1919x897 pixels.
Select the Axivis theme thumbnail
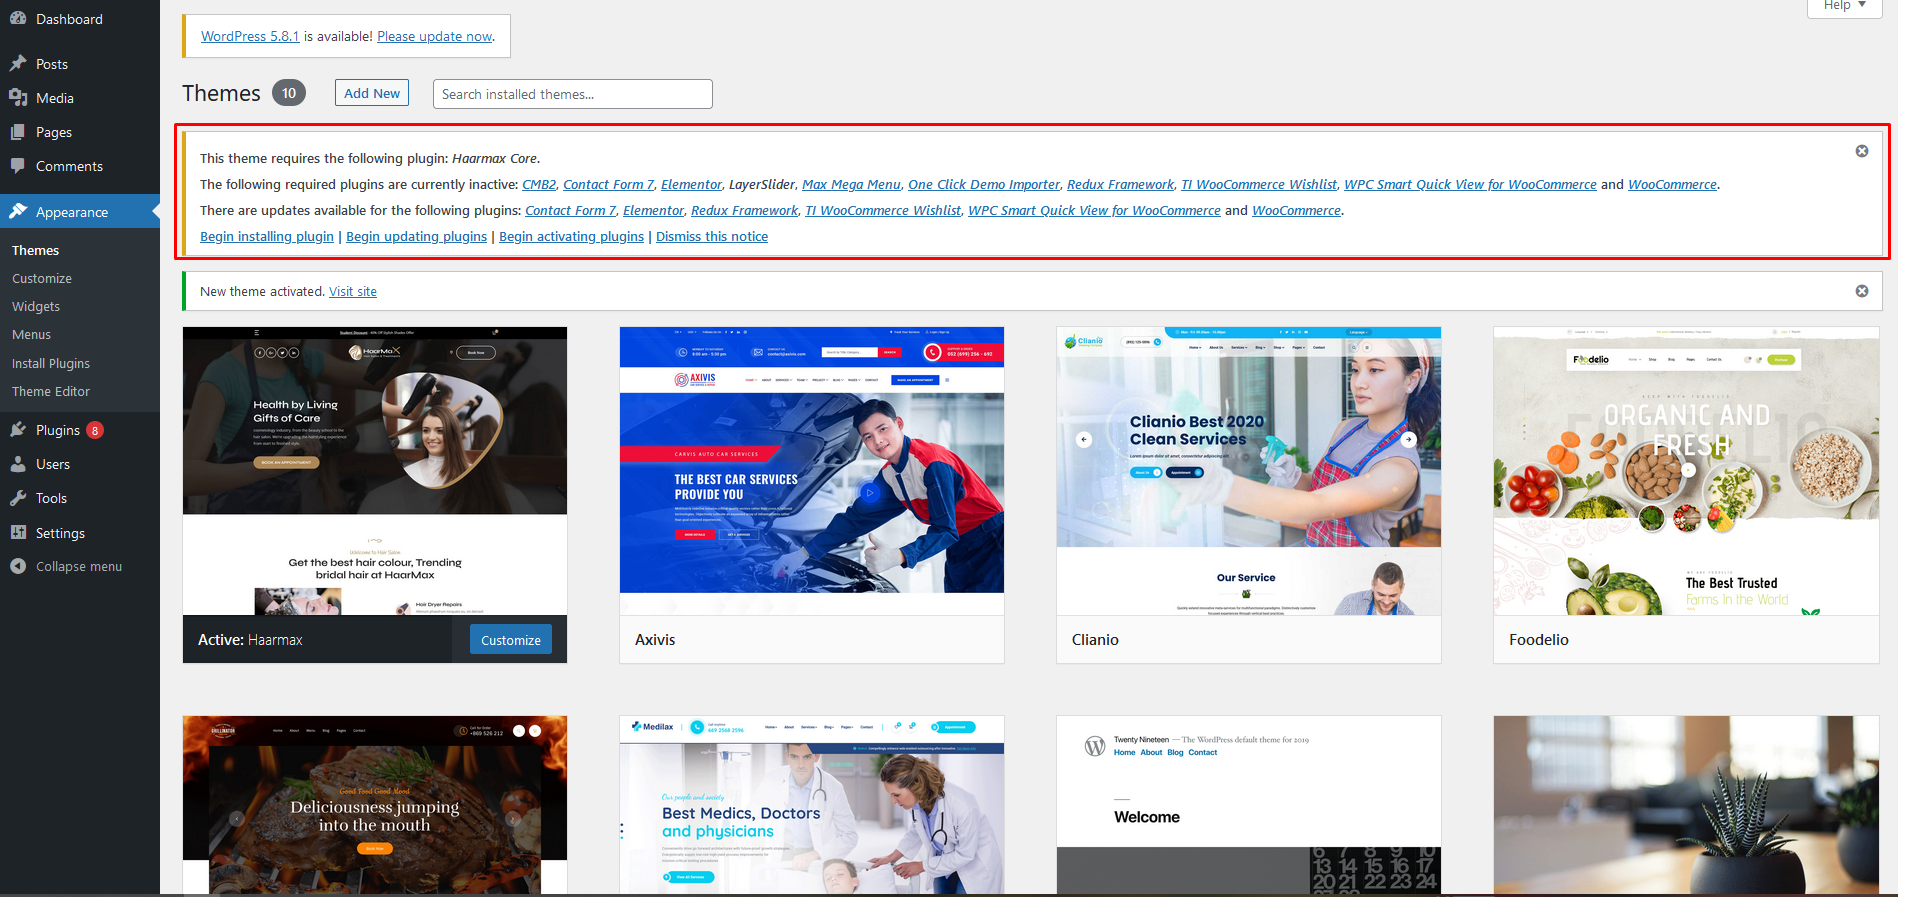coord(812,470)
